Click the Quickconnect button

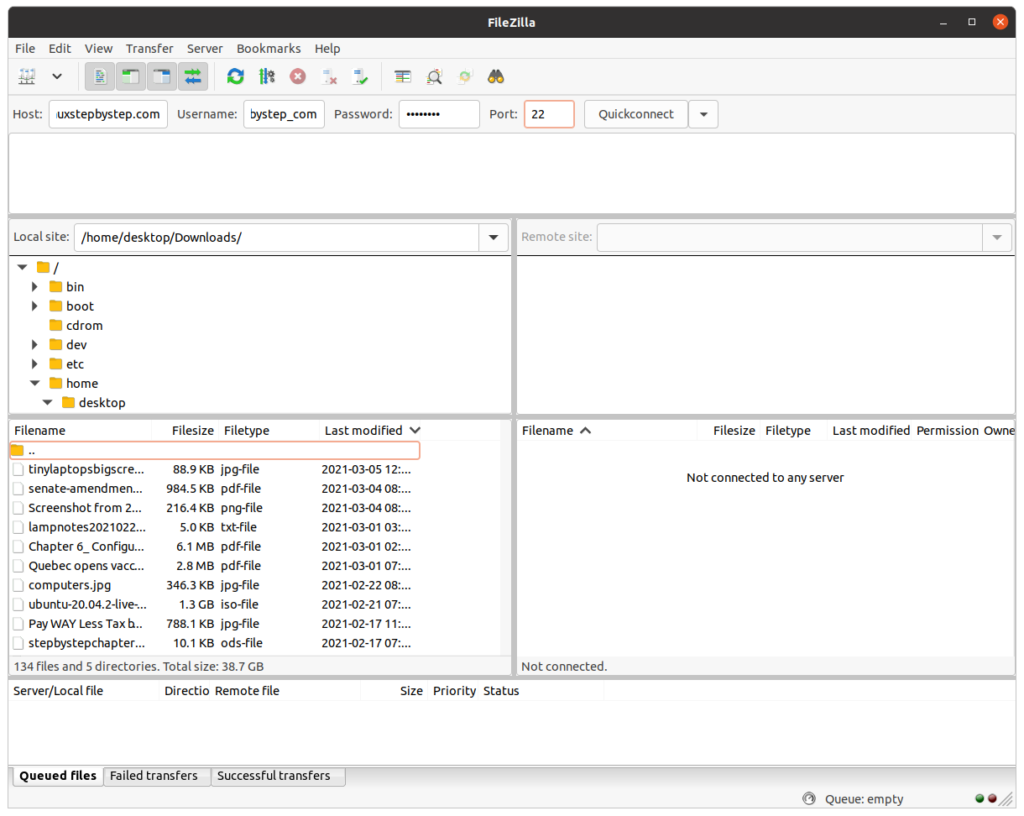[635, 114]
